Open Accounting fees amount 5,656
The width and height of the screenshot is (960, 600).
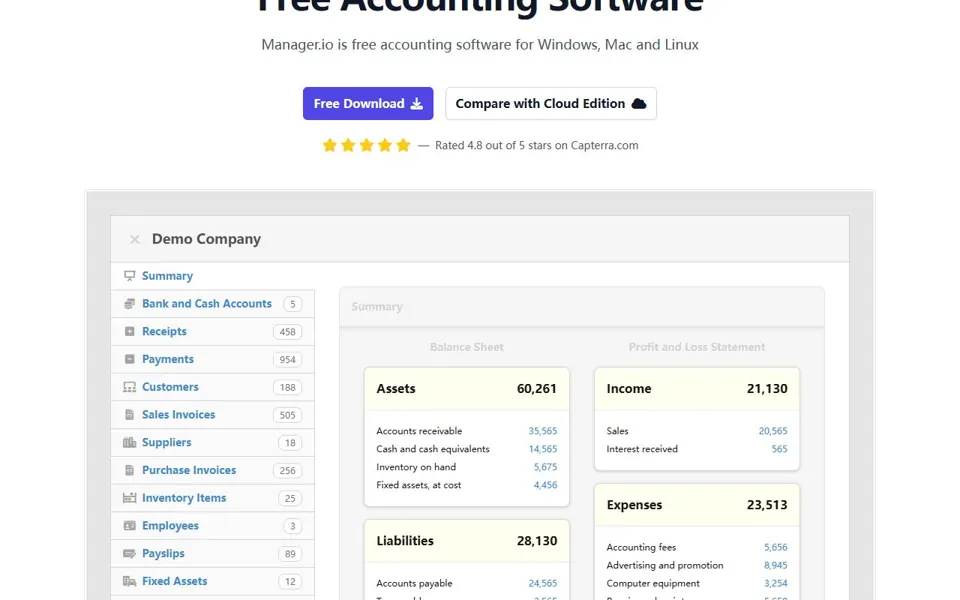776,547
